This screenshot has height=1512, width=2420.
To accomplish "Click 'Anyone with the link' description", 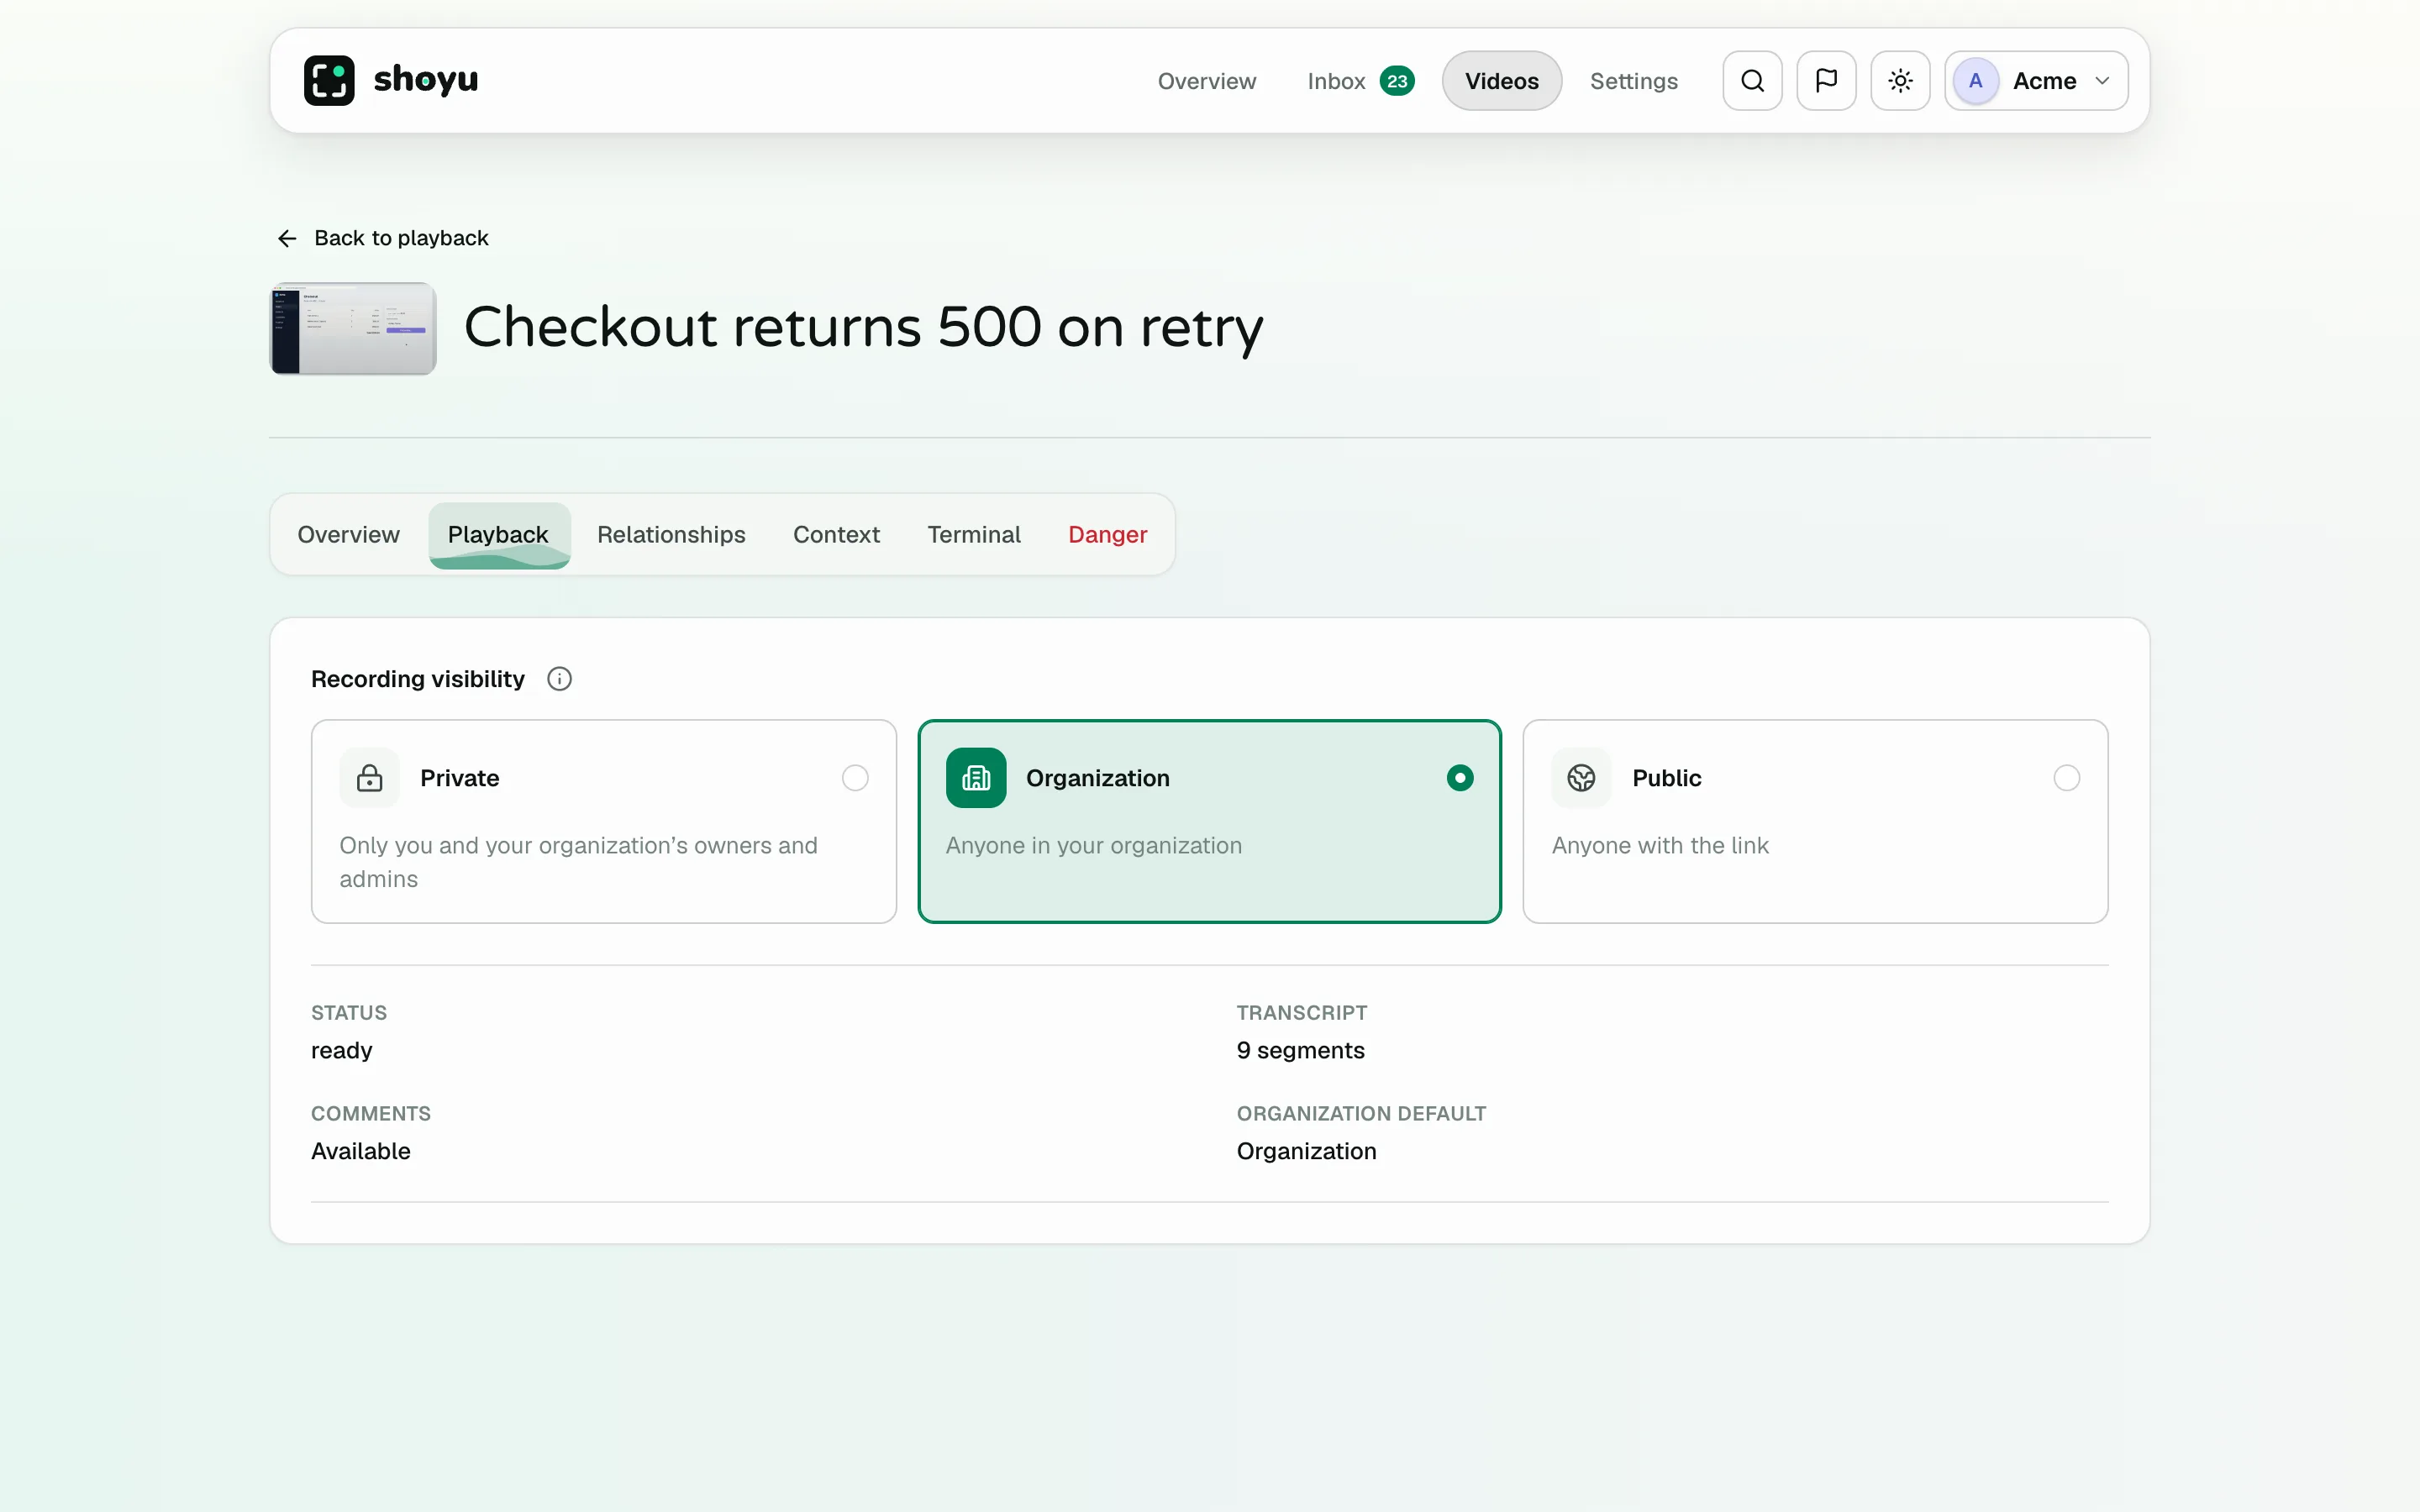I will pyautogui.click(x=1660, y=846).
